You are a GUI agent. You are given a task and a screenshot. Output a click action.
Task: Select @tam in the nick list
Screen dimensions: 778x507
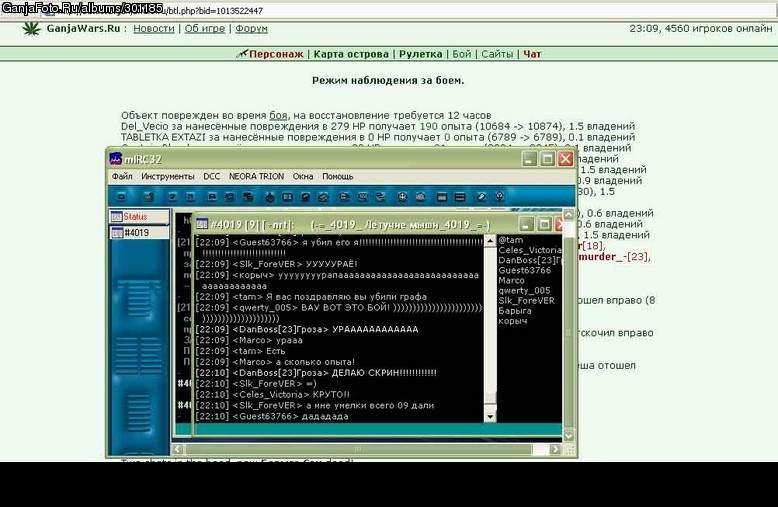(x=511, y=240)
